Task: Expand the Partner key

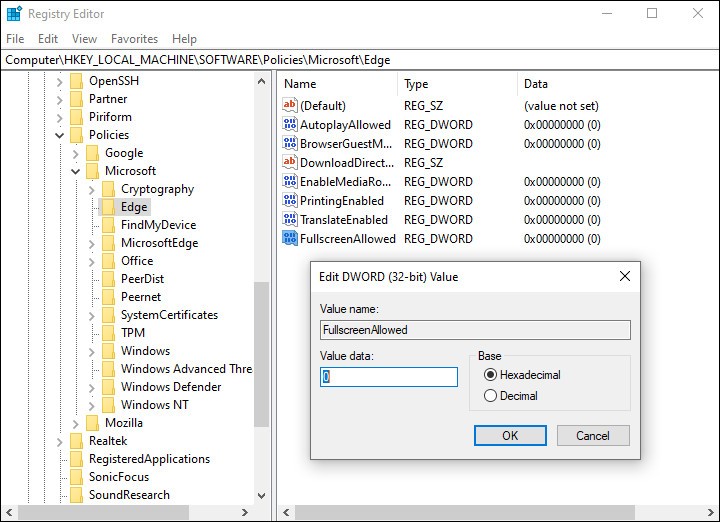Action: [60, 100]
